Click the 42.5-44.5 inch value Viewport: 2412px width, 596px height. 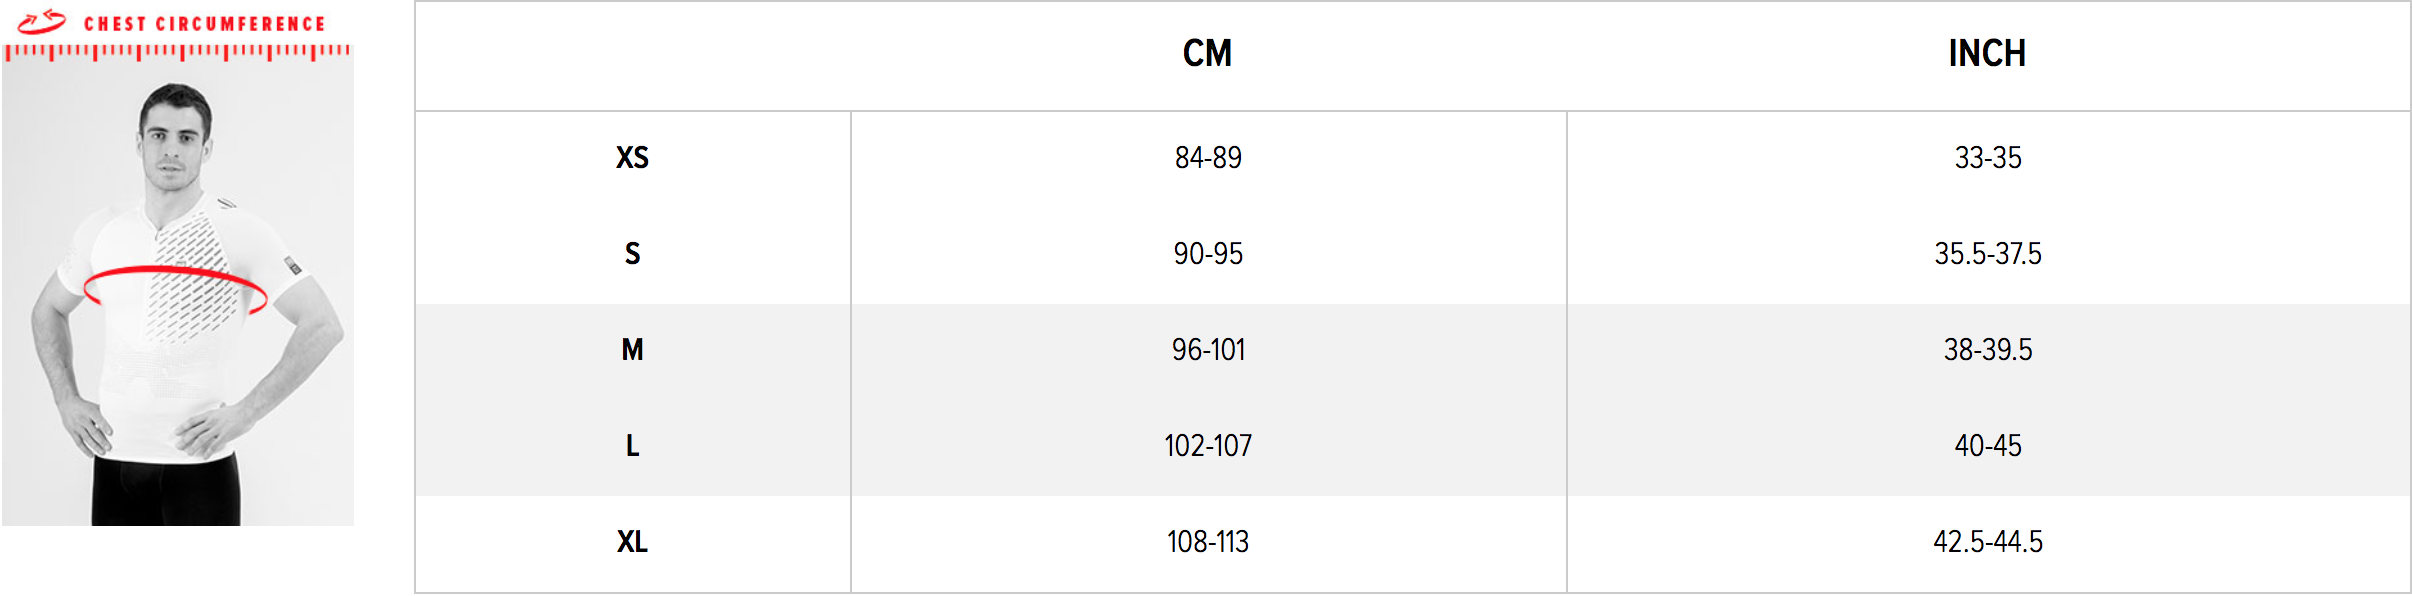point(1988,542)
